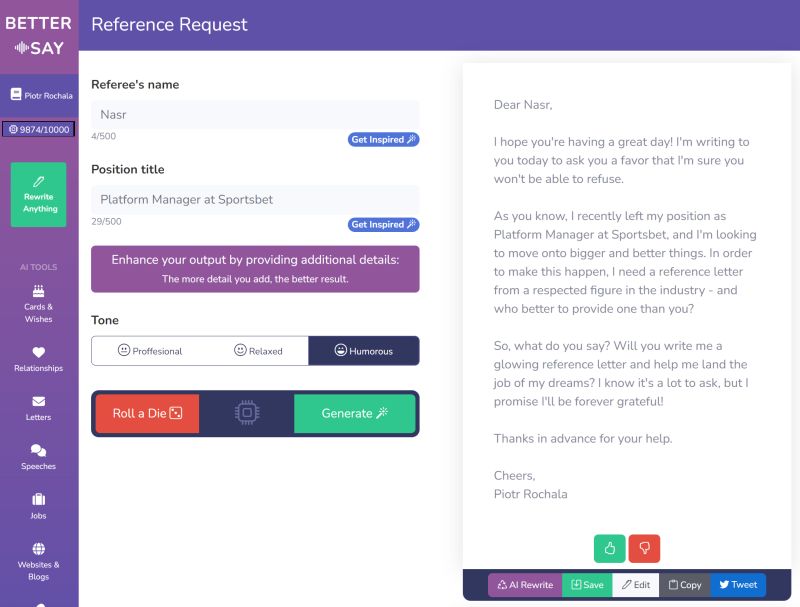Expand the additional details purple banner
The height and width of the screenshot is (607, 800).
[255, 269]
